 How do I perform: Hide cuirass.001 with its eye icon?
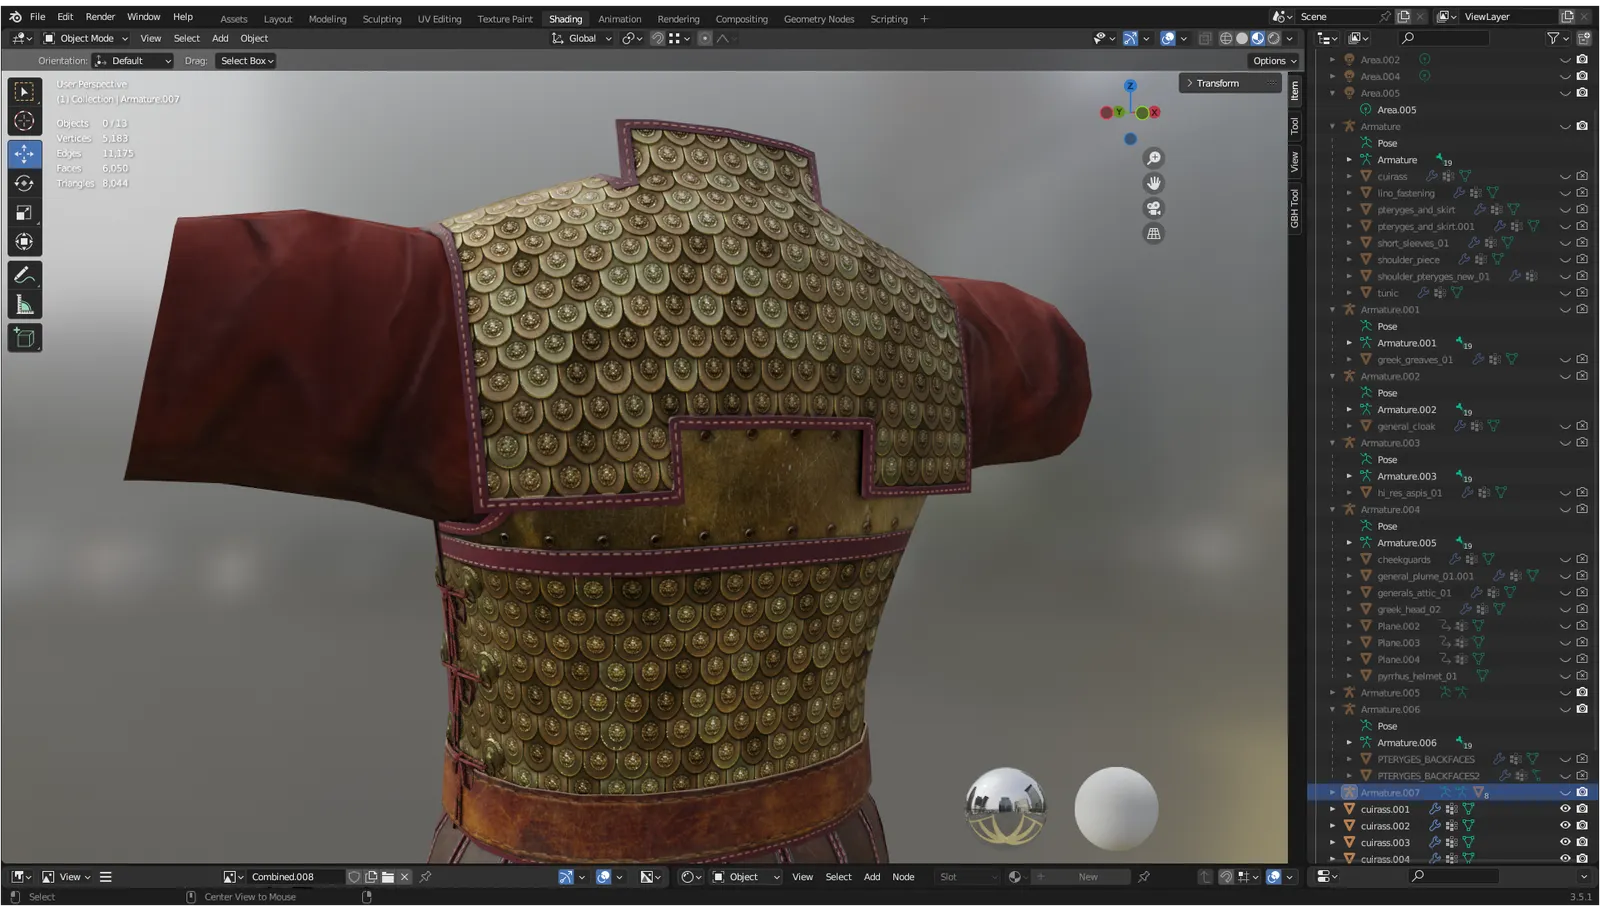(1565, 809)
